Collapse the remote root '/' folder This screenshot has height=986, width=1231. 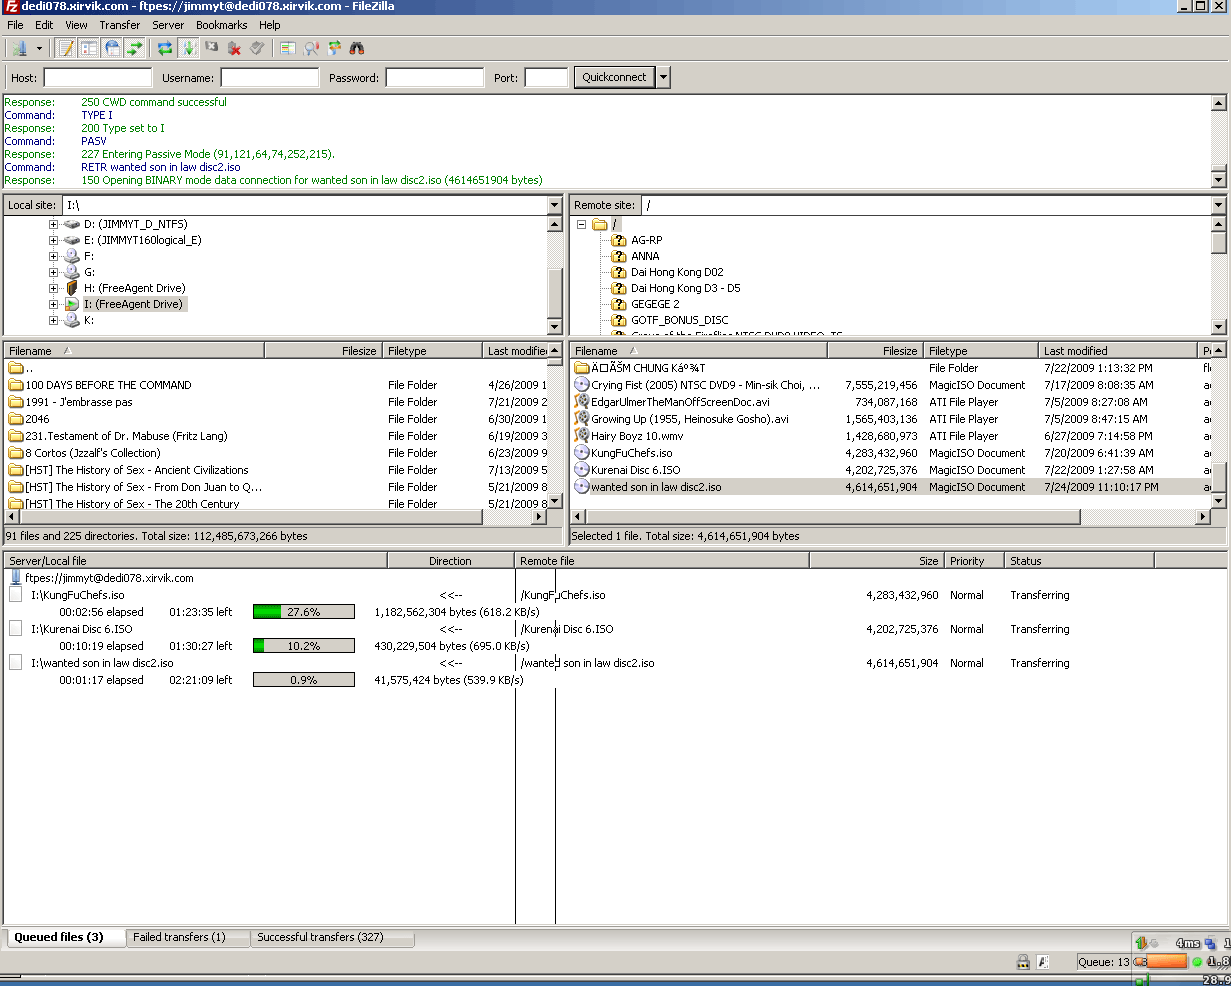[581, 224]
